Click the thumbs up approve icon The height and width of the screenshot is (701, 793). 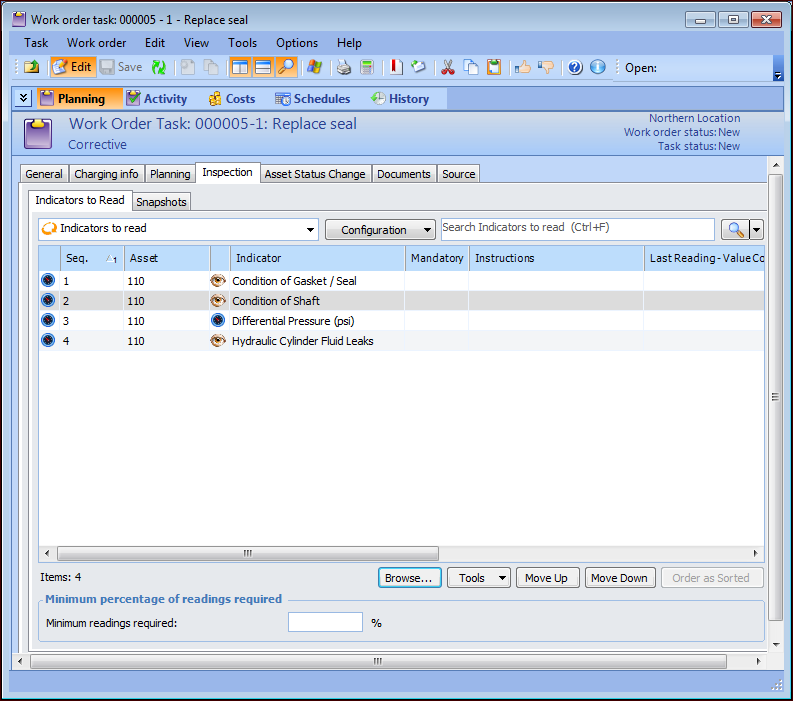click(522, 67)
